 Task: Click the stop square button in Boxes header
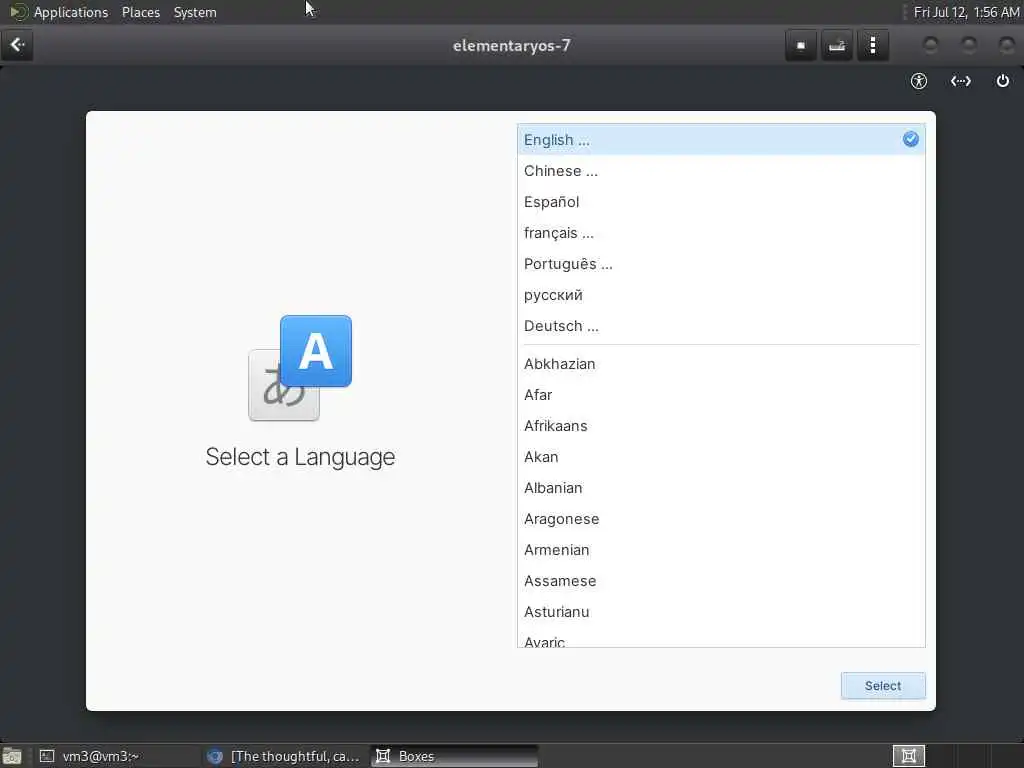click(801, 45)
